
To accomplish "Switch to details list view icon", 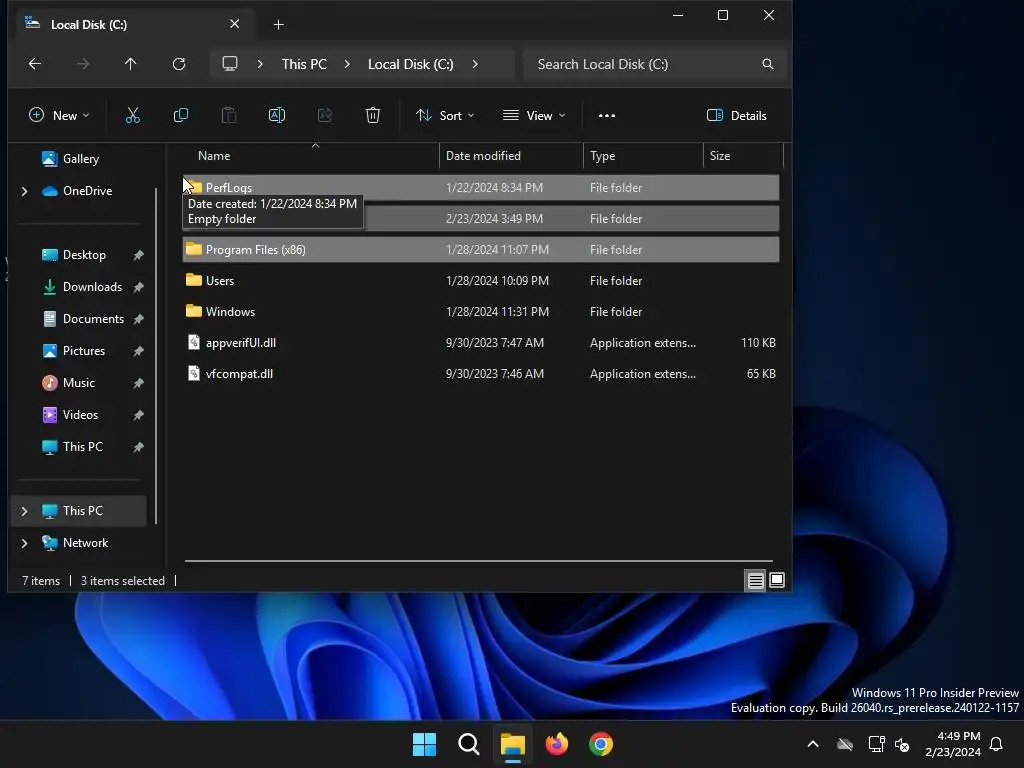I will pyautogui.click(x=756, y=581).
